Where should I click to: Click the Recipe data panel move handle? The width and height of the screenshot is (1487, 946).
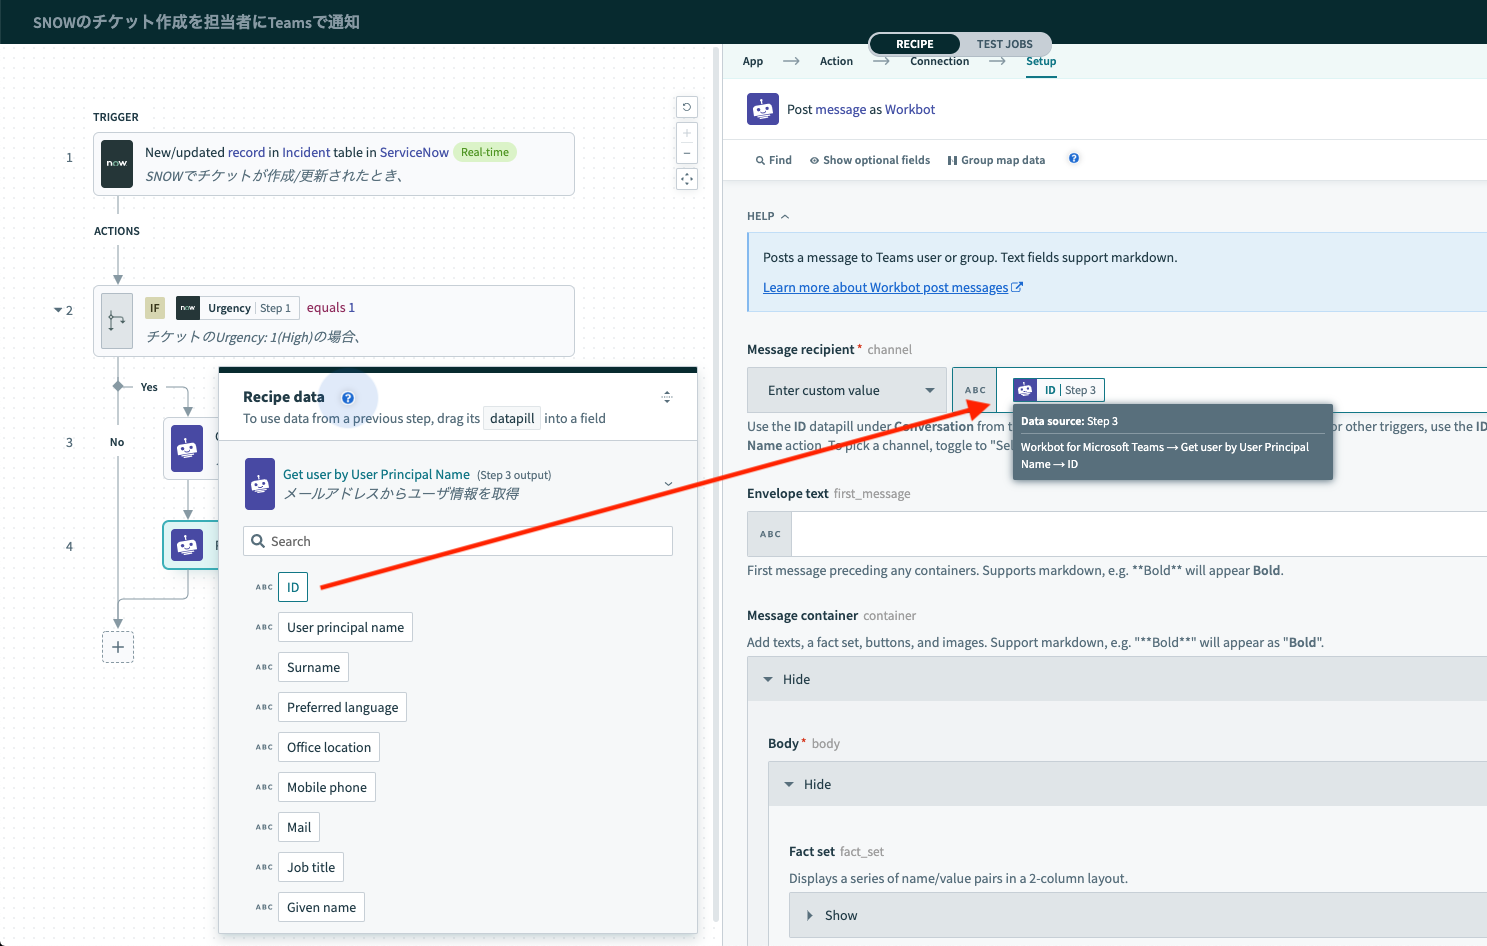tap(667, 397)
